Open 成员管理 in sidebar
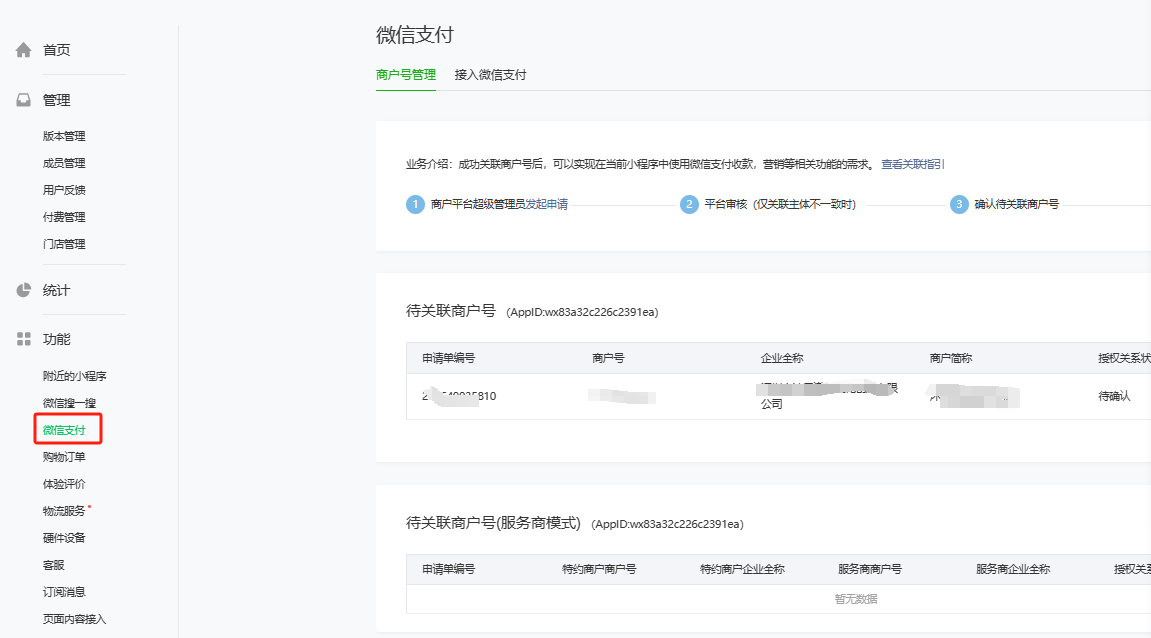Viewport: 1151px width, 638px height. [64, 163]
